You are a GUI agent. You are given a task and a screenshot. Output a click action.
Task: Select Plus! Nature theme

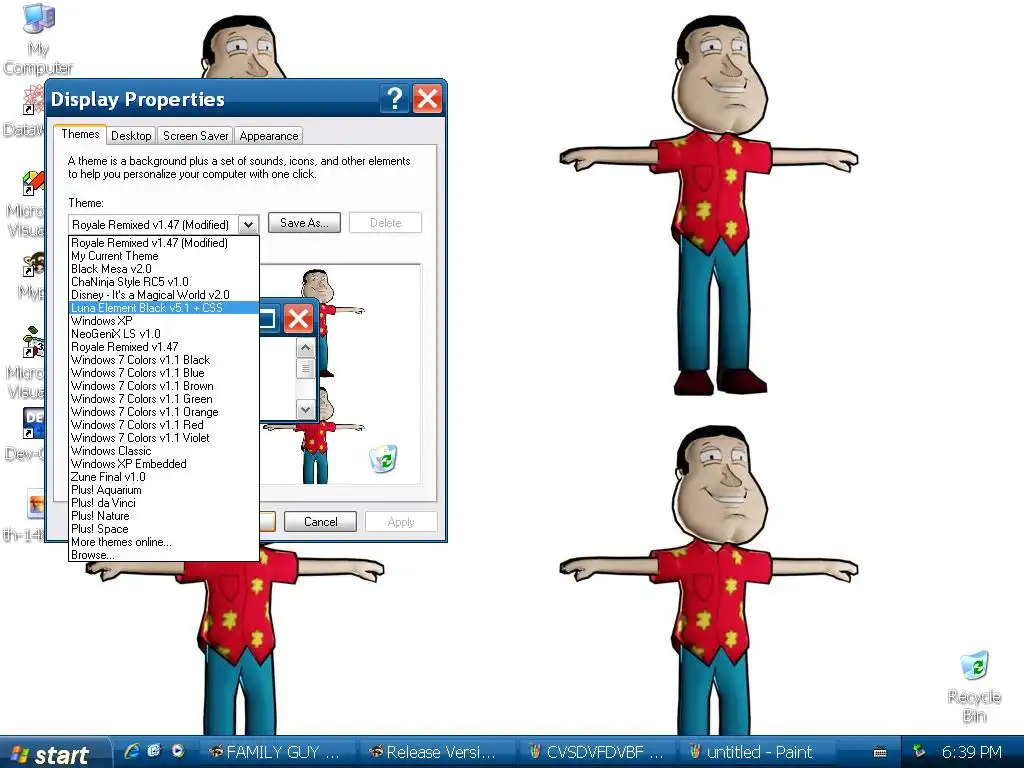click(164, 516)
